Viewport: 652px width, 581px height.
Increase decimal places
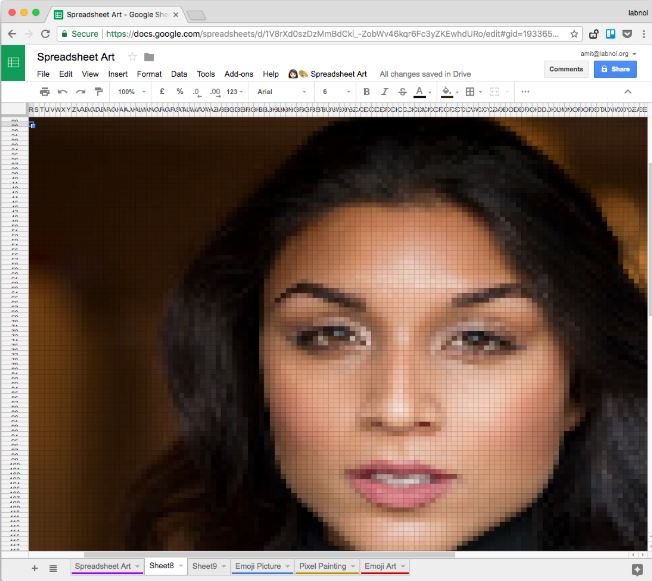tap(215, 92)
